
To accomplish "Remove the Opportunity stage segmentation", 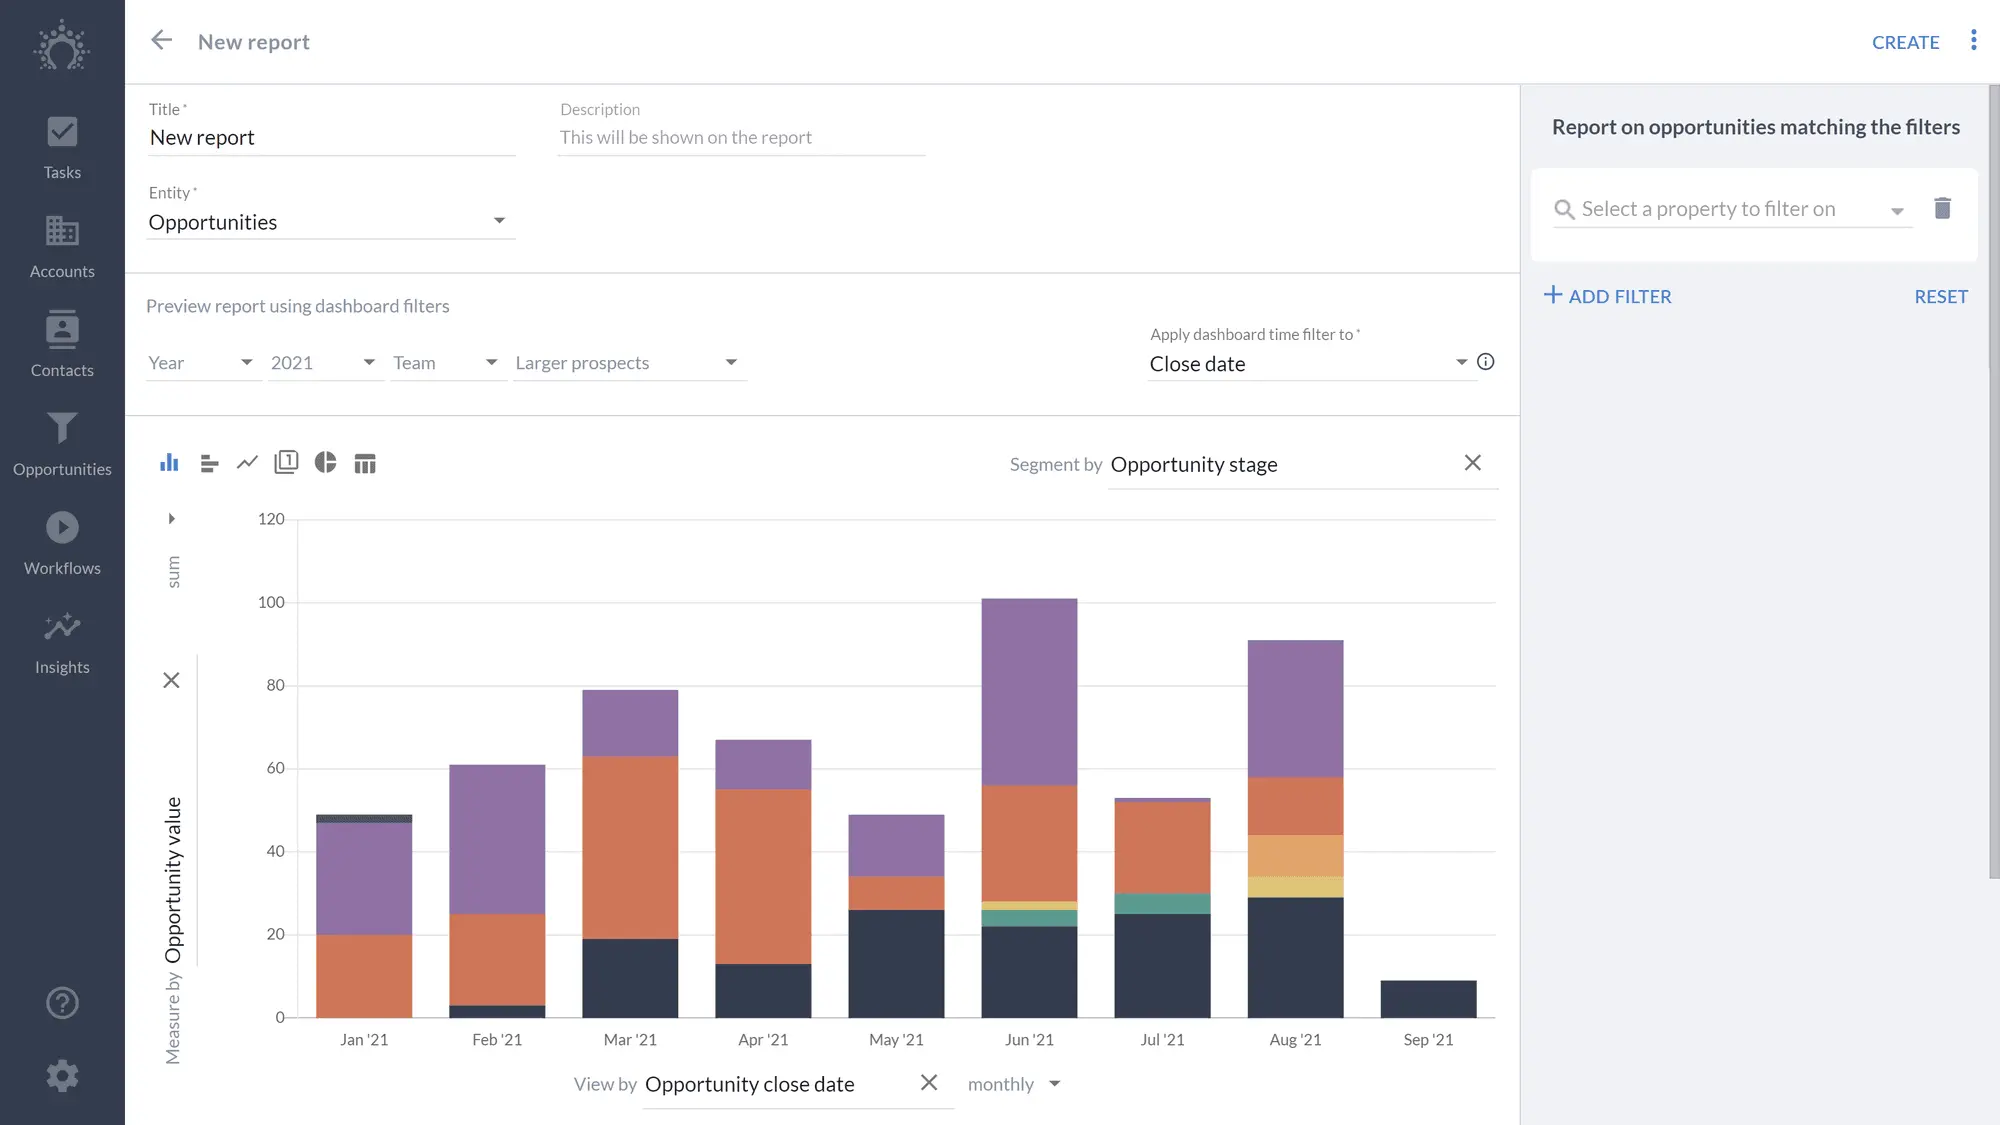I will (1473, 462).
